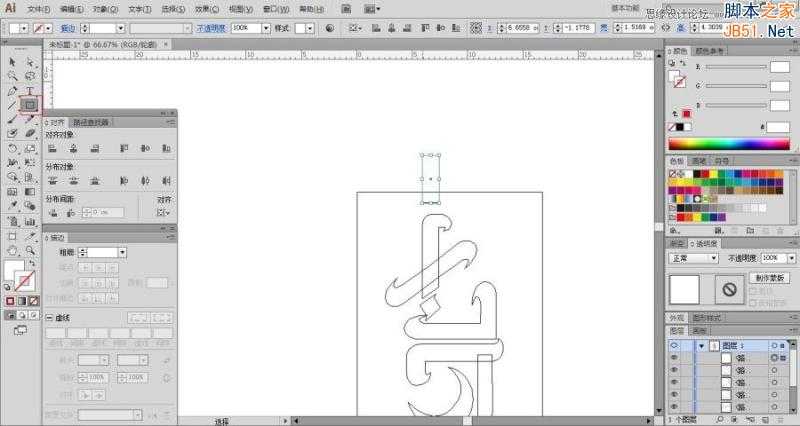Select the Zoom magnifier tool
This screenshot has height=426, width=800.
pos(30,250)
